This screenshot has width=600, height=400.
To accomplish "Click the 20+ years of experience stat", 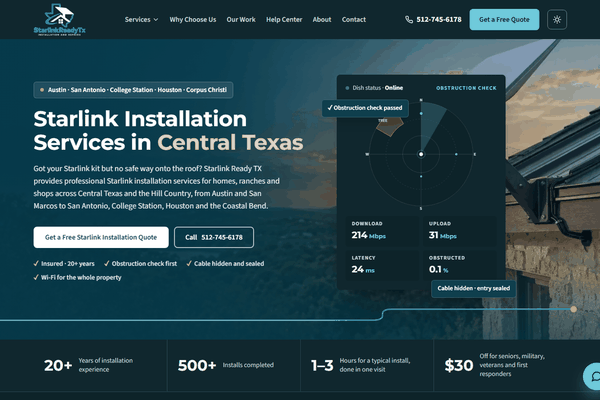I will coord(88,365).
